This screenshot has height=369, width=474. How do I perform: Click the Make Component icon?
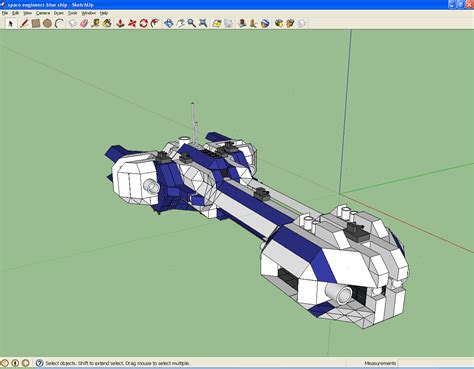72,23
